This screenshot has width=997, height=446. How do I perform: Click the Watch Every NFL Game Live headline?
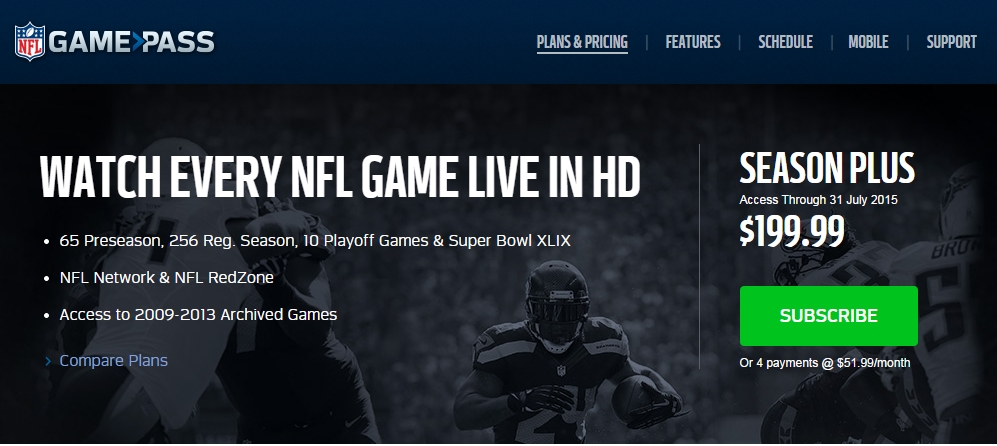pyautogui.click(x=340, y=176)
